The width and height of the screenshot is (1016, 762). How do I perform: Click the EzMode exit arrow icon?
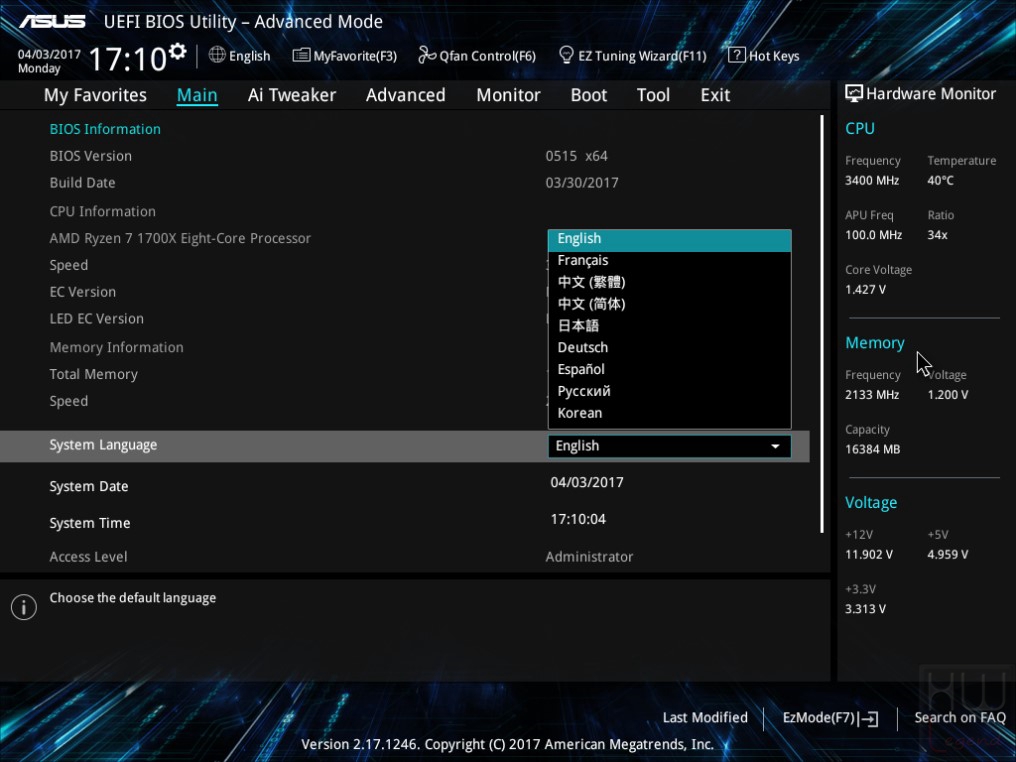870,719
